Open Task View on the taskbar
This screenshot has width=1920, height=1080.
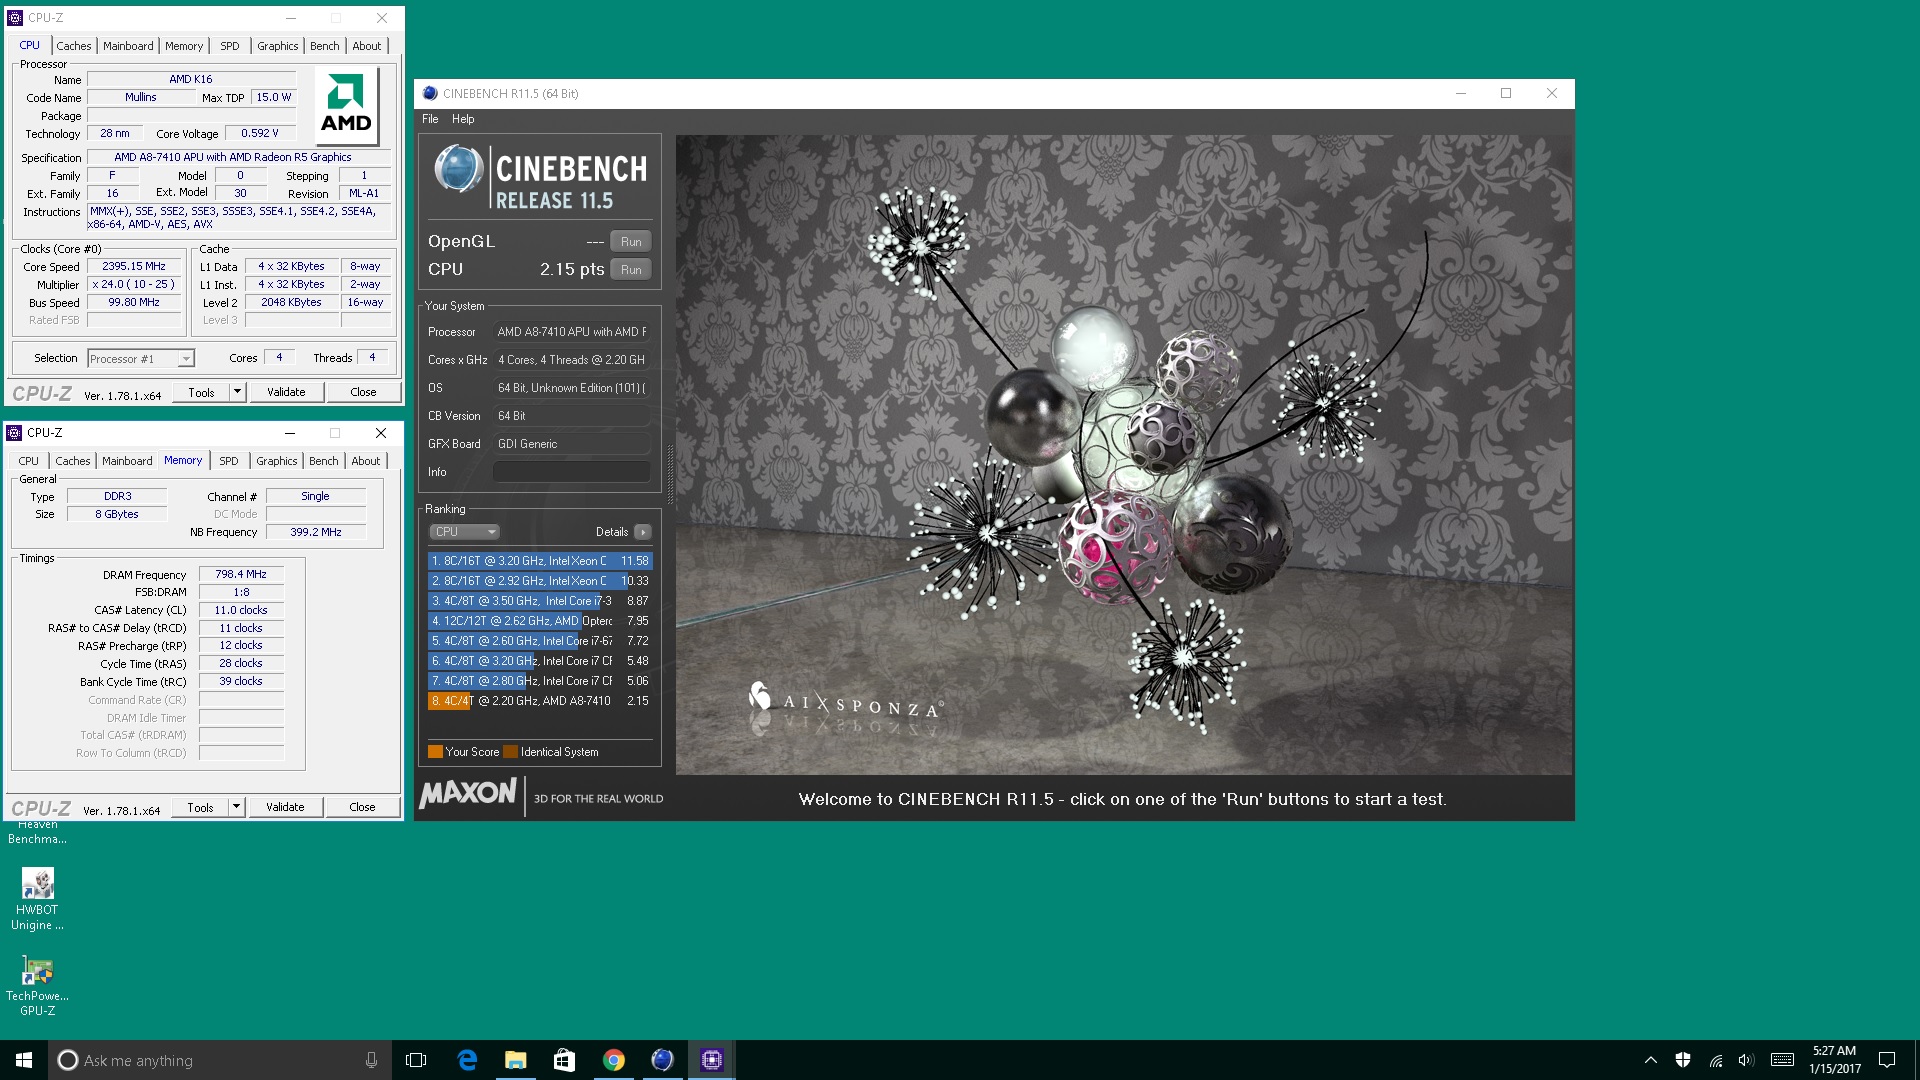pos(416,1060)
